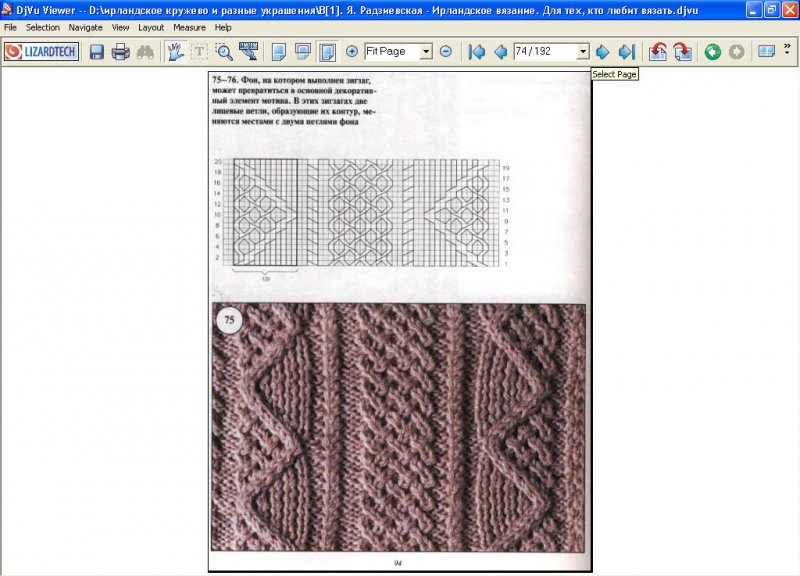Click the 74 / 192 page number field
The height and width of the screenshot is (576, 800).
coord(545,52)
